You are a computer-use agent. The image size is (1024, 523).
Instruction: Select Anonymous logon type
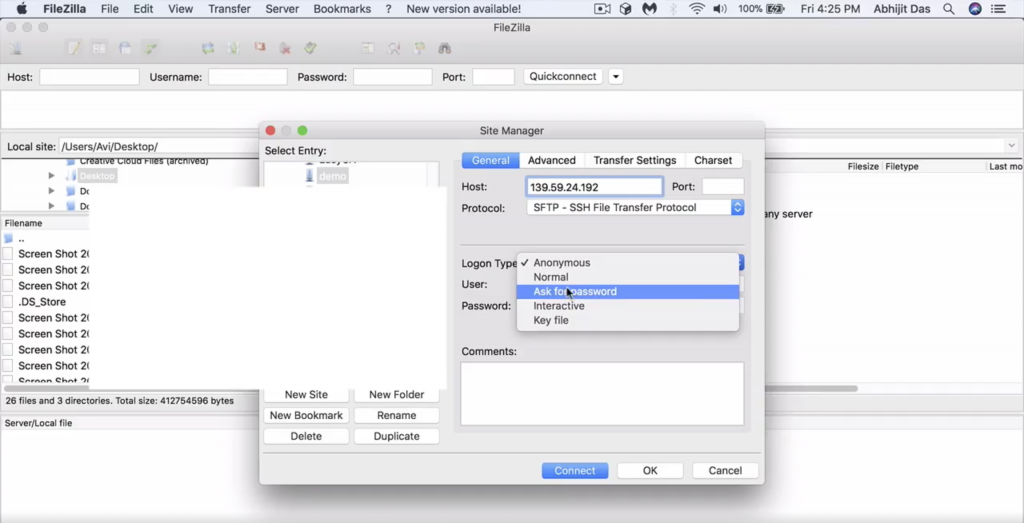pos(628,262)
